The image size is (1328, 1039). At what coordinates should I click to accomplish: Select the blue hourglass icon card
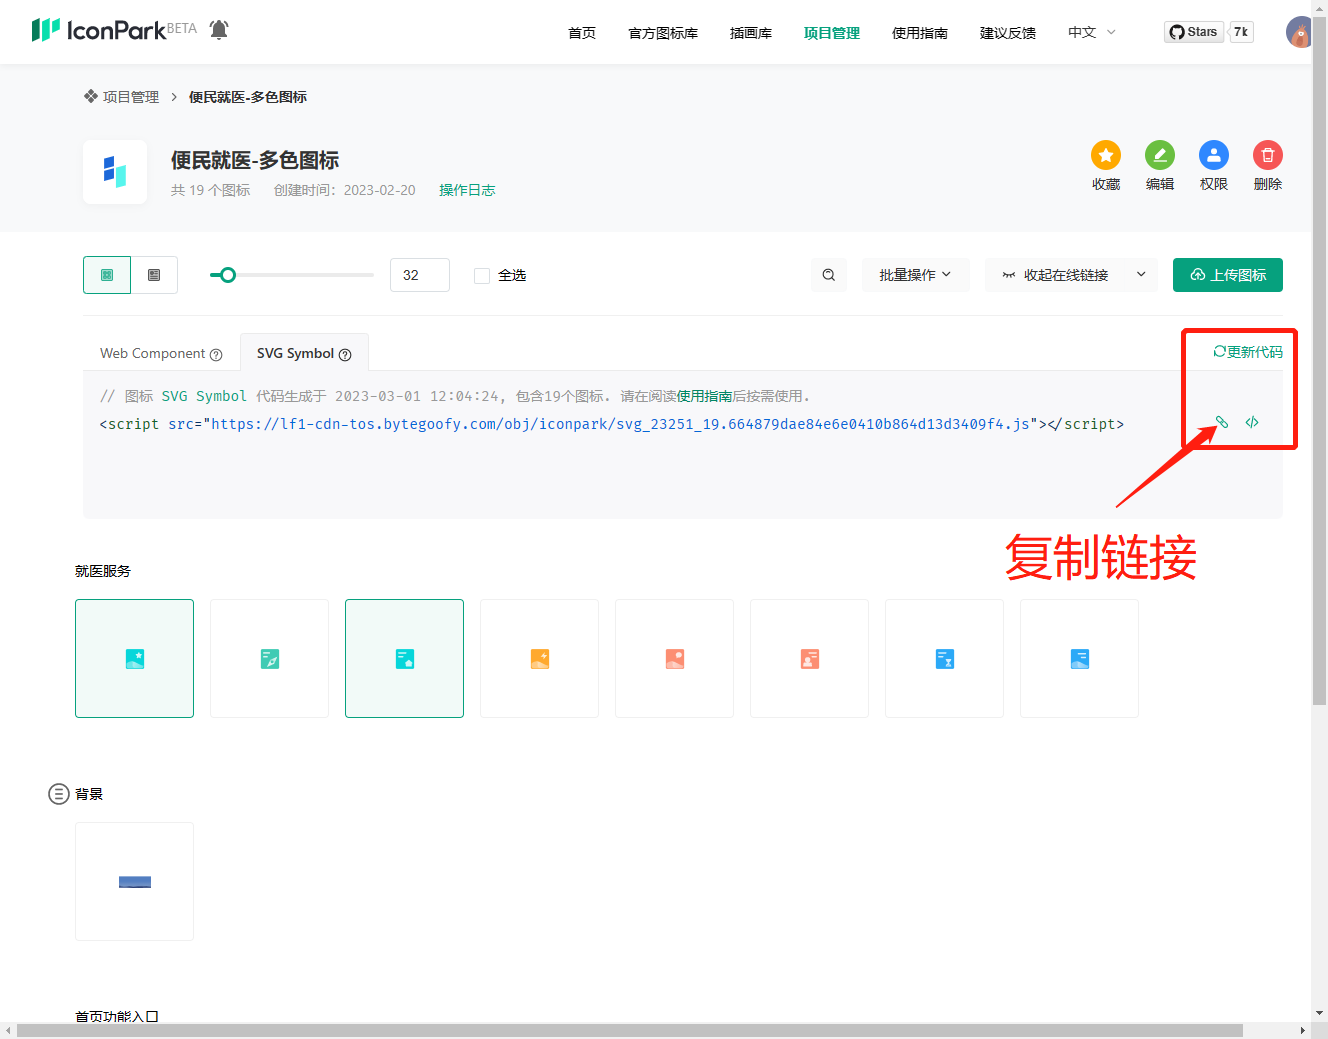(945, 658)
